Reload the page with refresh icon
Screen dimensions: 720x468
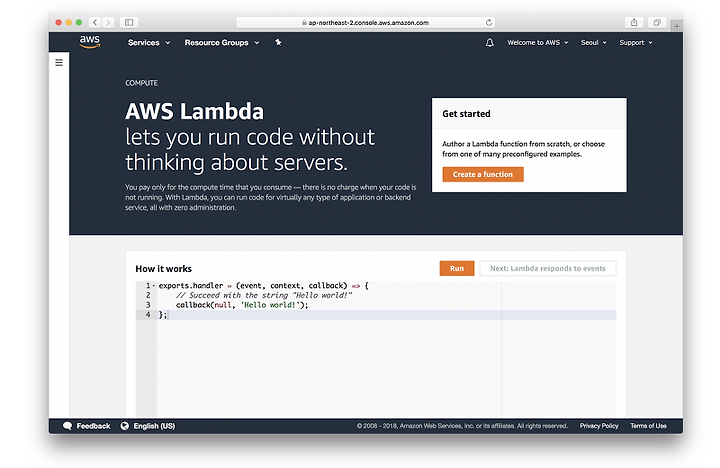[x=489, y=23]
